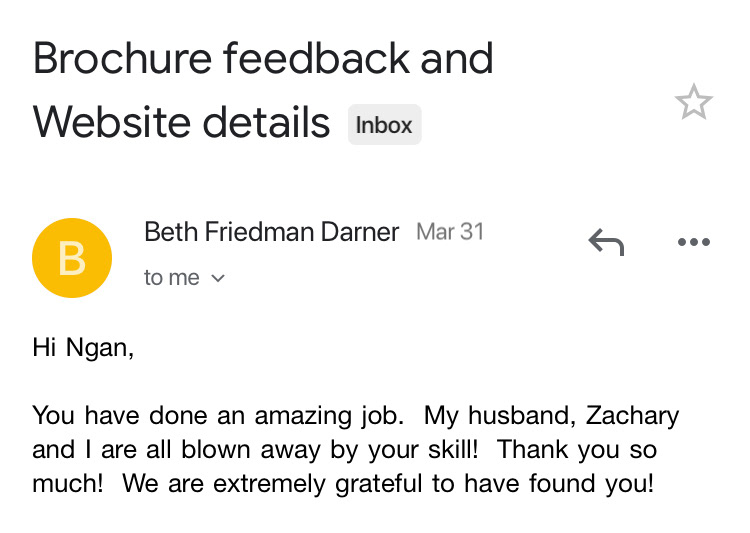The height and width of the screenshot is (533, 750).
Task: Star this email
Action: pyautogui.click(x=693, y=102)
